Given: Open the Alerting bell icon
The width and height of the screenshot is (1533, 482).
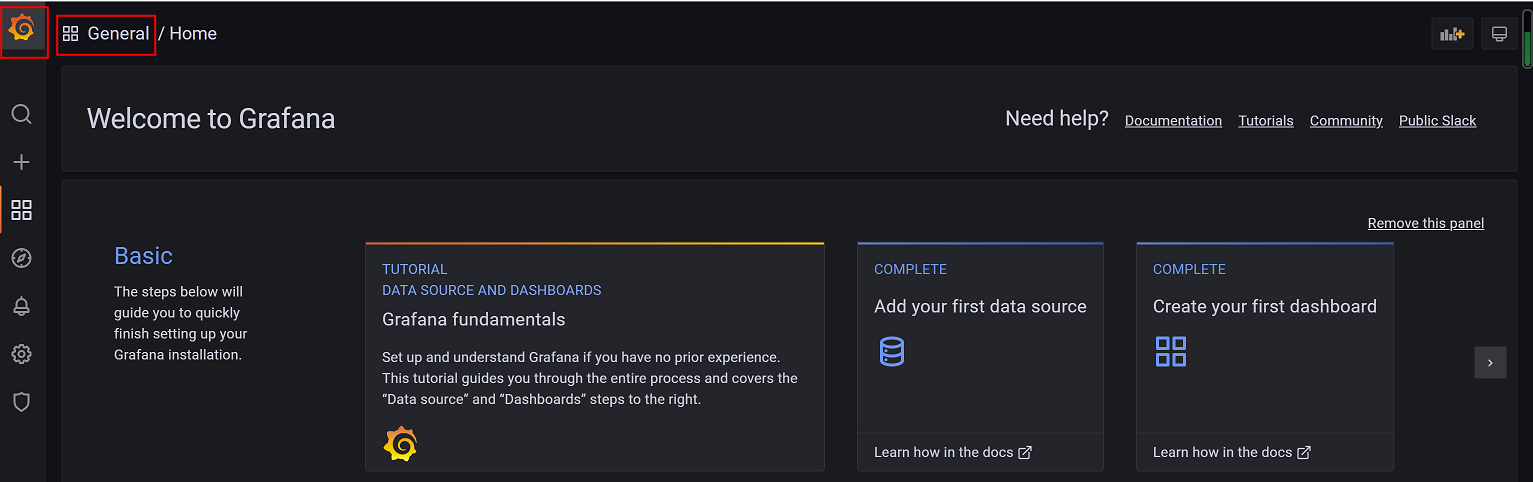Looking at the screenshot, I should coord(21,306).
